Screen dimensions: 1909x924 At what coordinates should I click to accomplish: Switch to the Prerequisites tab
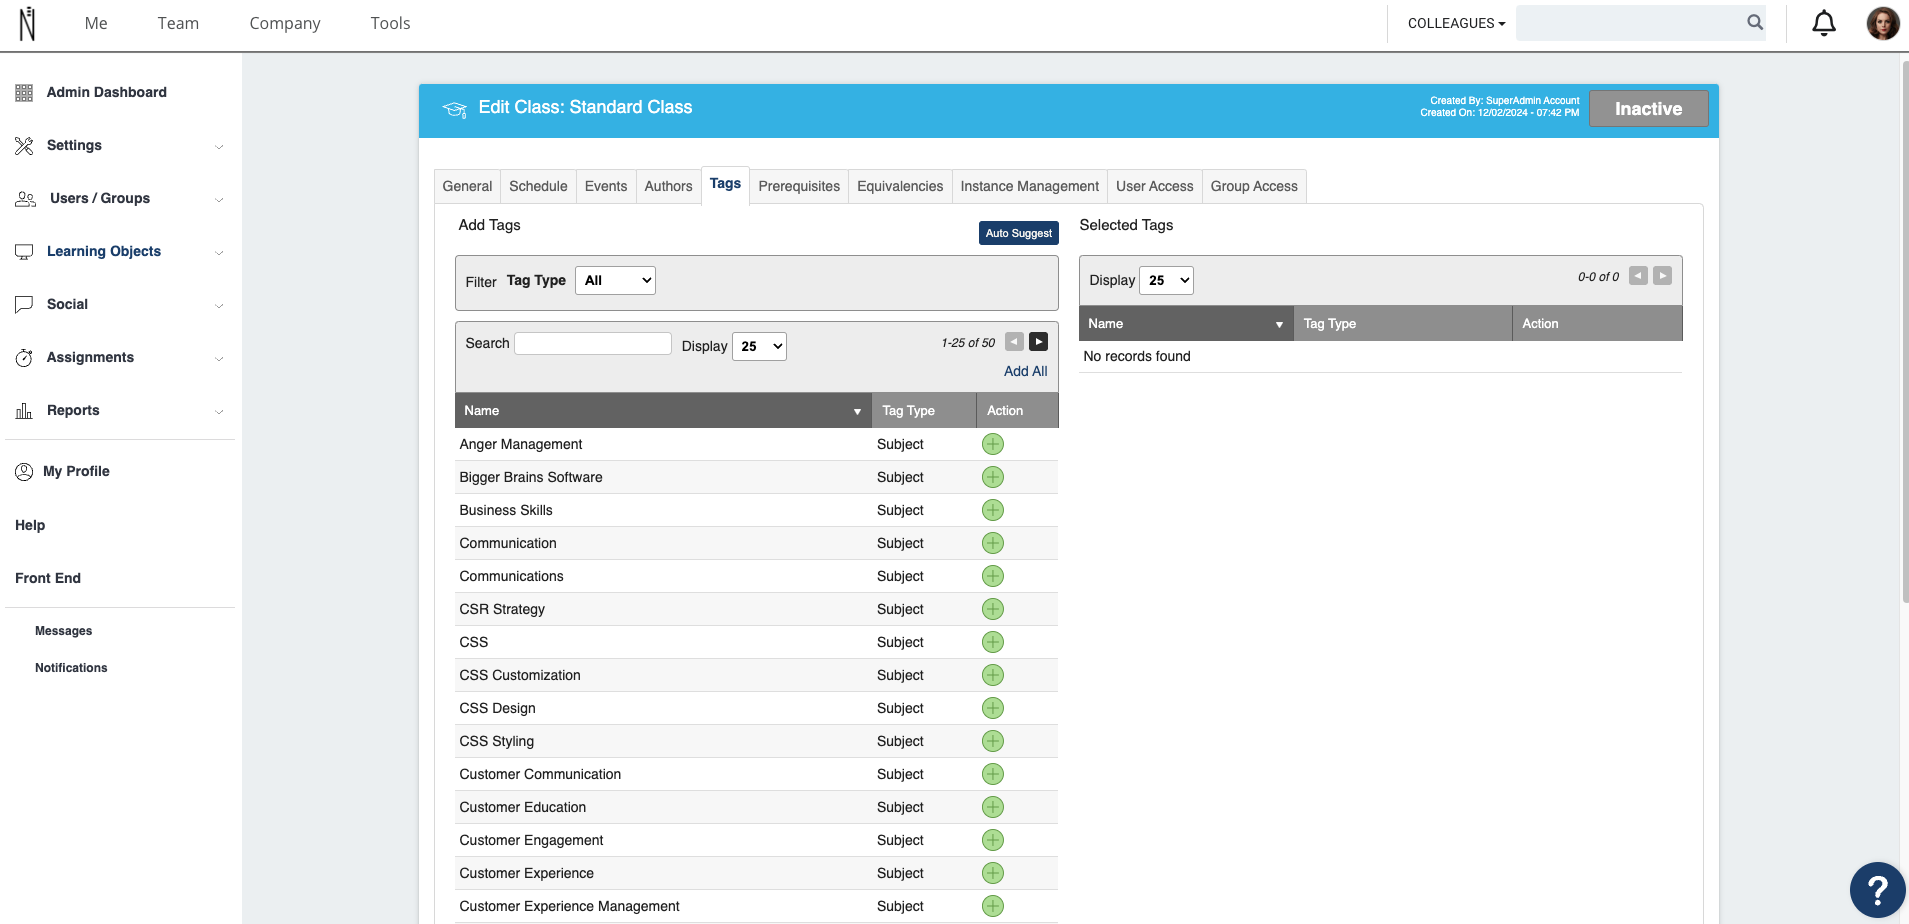coord(799,187)
